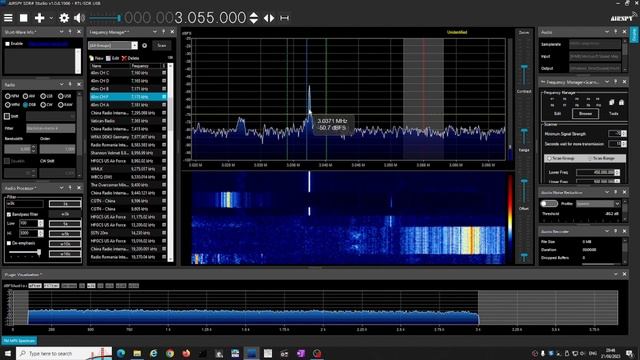Viewport: 640px width, 360px height.
Task: Open the noise reduction Profile dropdown
Action: (x=598, y=204)
